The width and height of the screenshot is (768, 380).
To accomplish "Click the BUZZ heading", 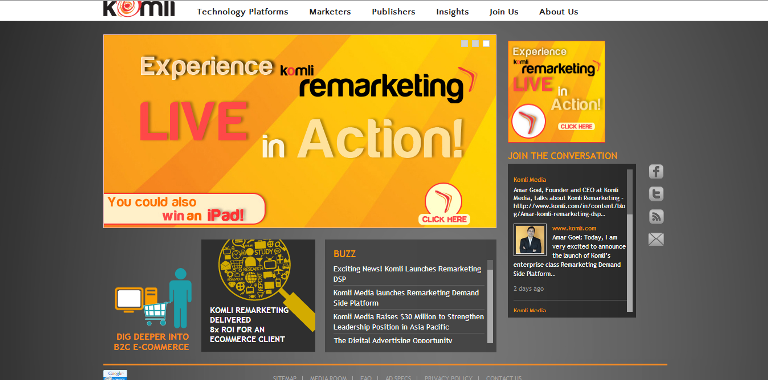I will pyautogui.click(x=344, y=254).
